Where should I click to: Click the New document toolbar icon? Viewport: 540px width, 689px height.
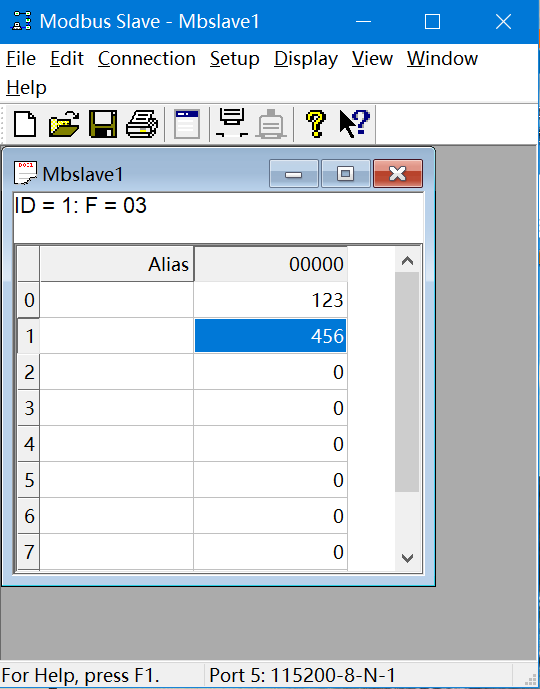point(25,124)
